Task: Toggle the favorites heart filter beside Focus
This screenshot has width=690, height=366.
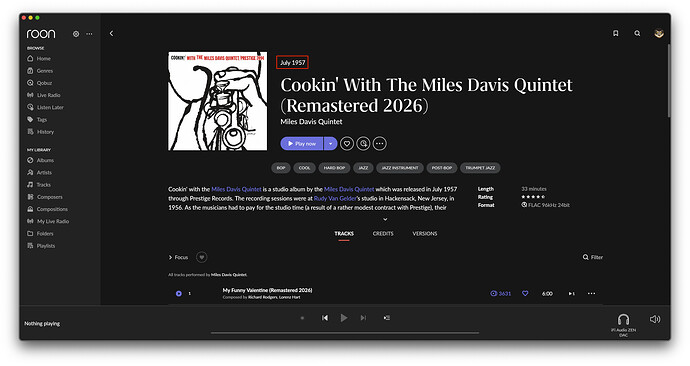Action: pyautogui.click(x=202, y=257)
